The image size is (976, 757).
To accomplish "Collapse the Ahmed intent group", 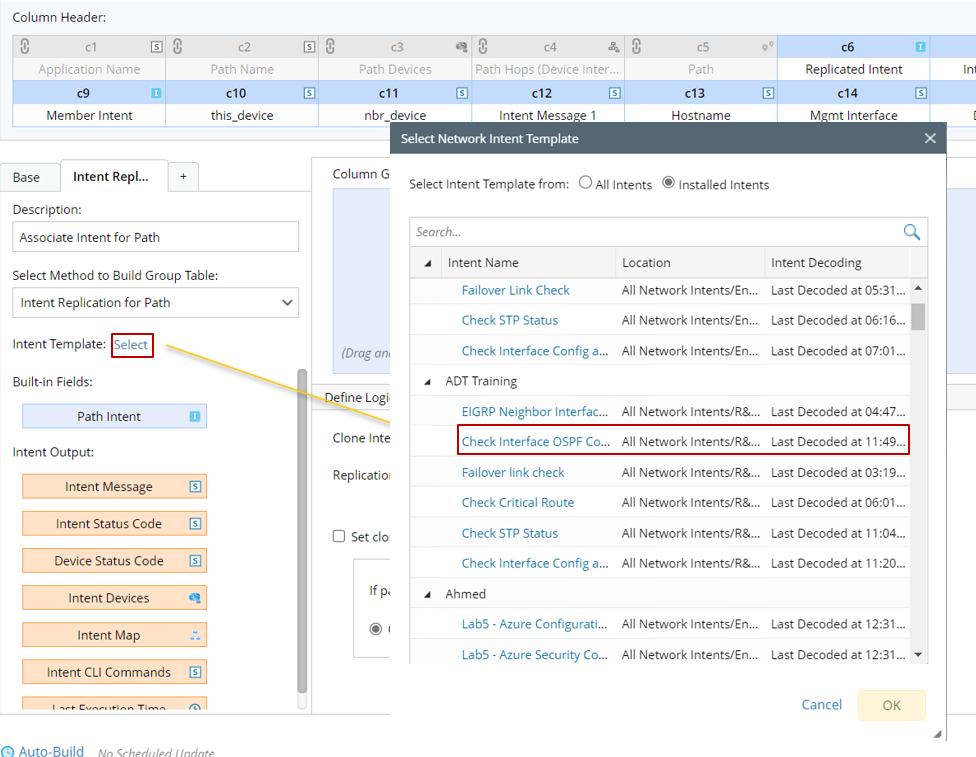I will click(x=428, y=594).
